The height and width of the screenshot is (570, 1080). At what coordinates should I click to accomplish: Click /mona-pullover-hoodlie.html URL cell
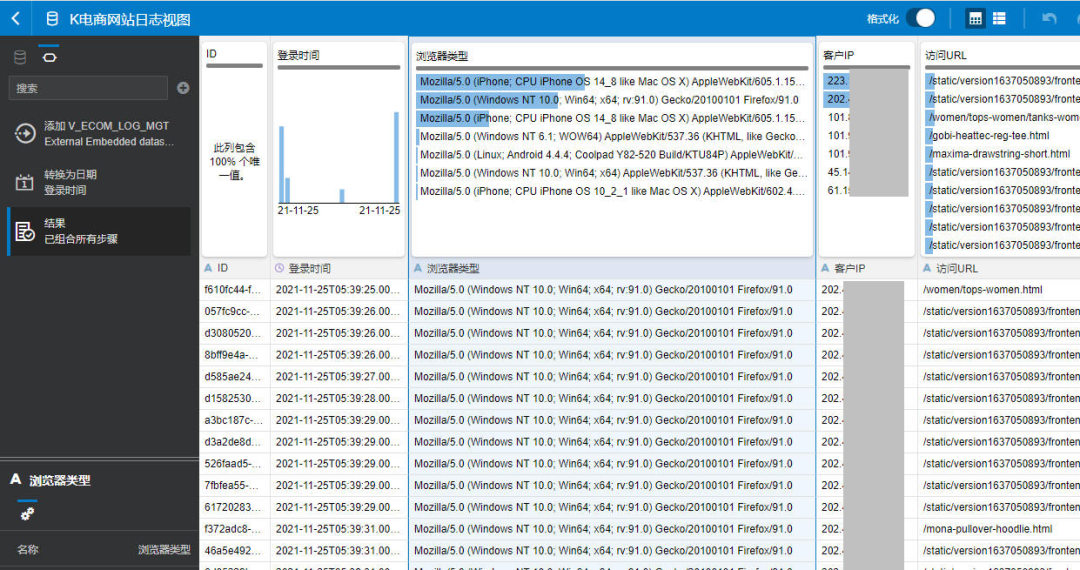point(999,529)
